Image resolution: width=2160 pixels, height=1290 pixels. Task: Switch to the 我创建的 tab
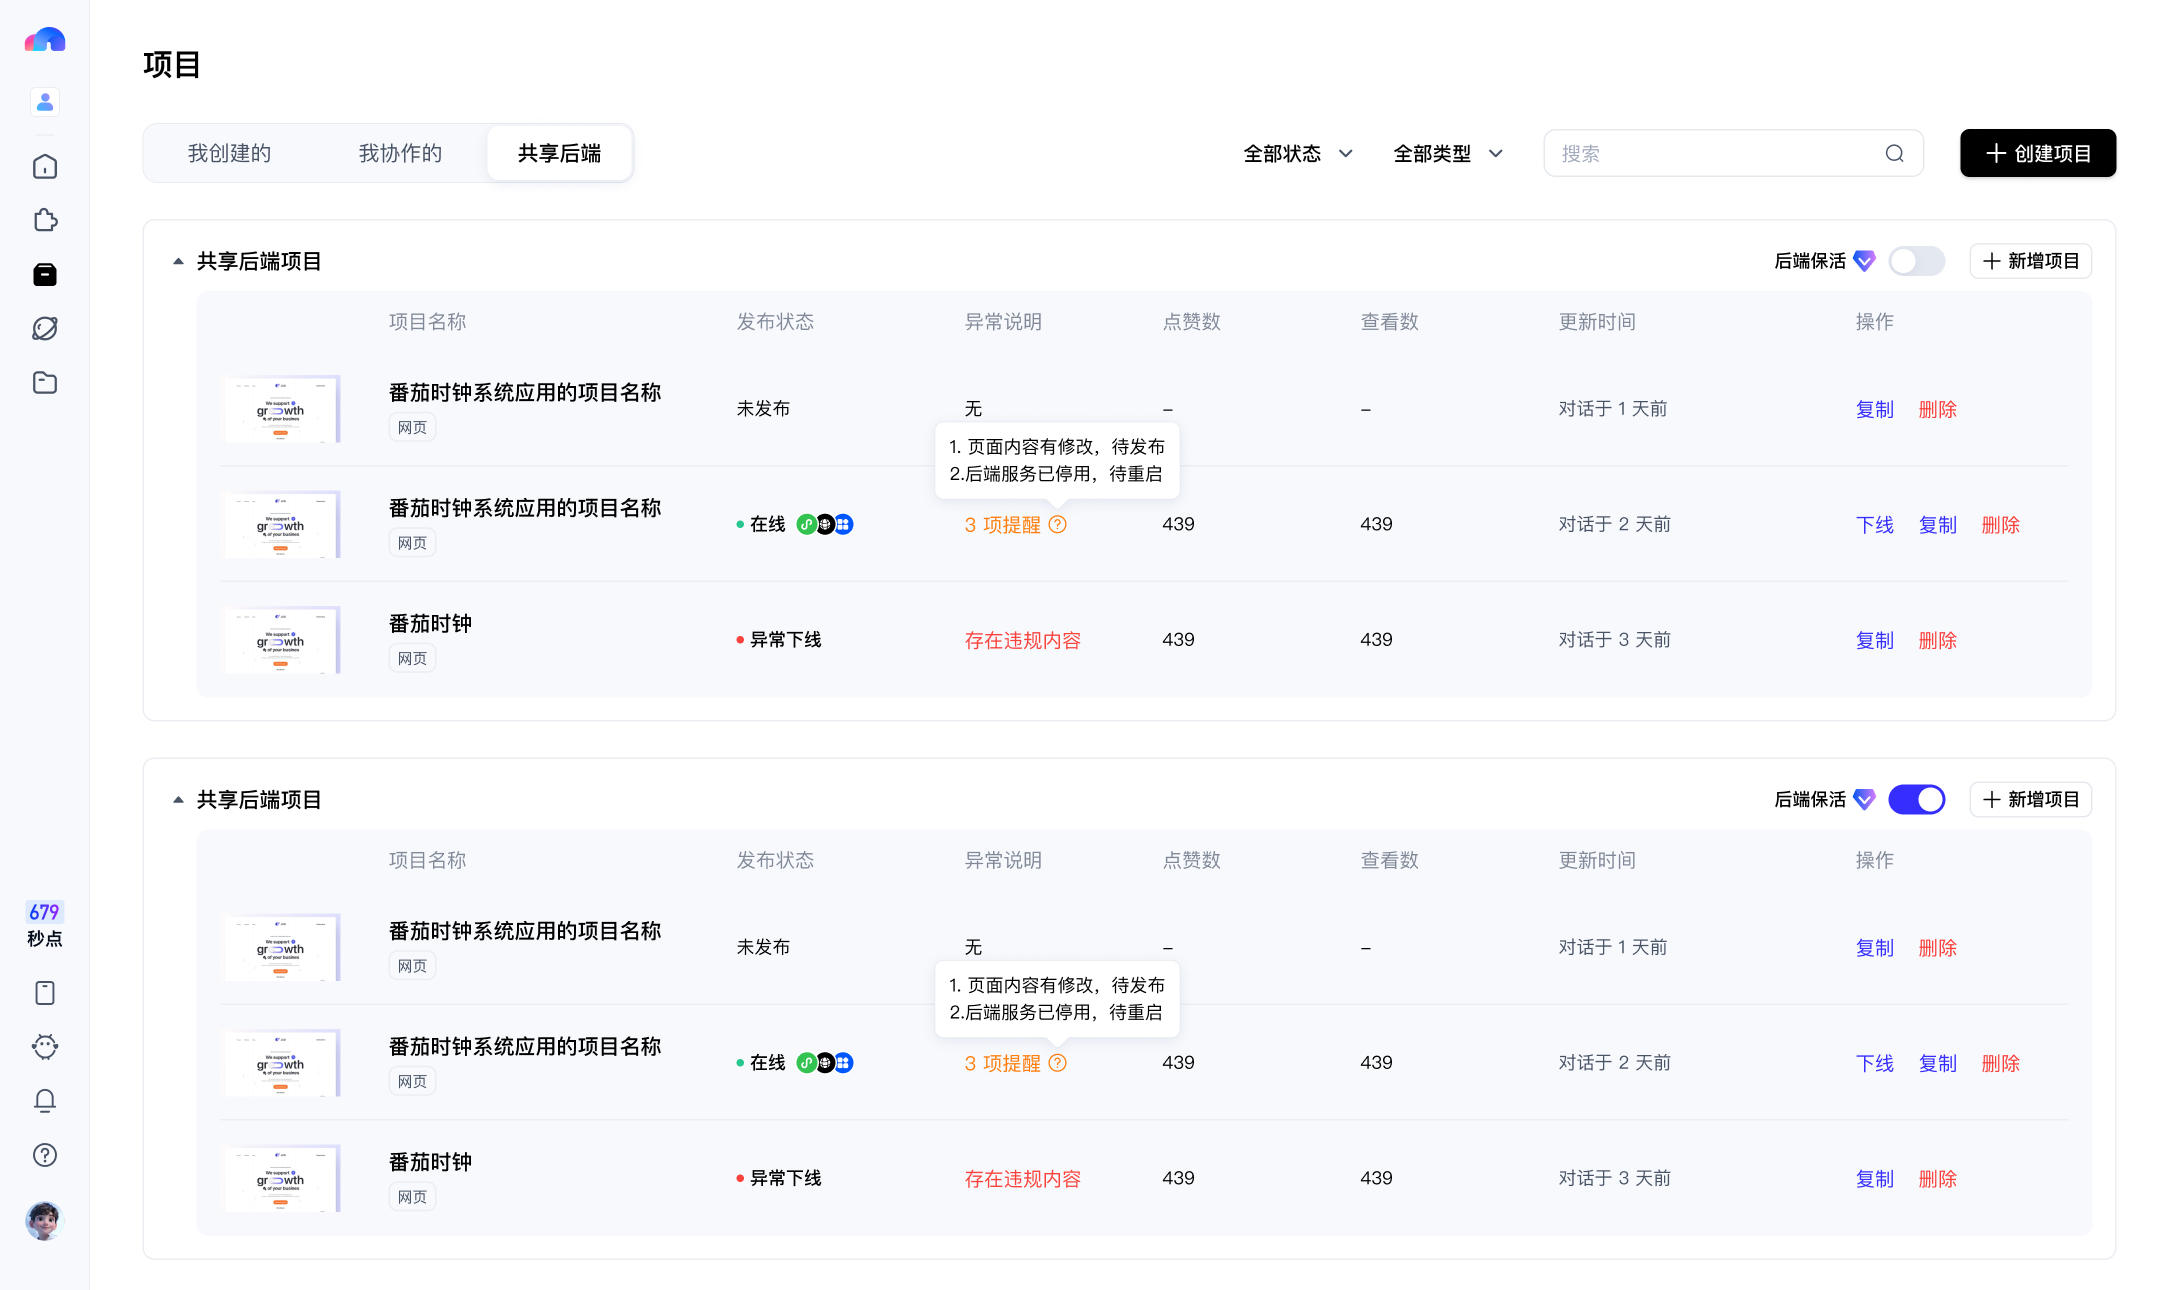(229, 153)
